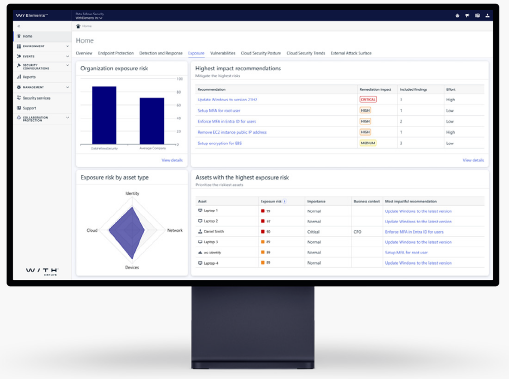Open Reports from sidebar chart icon
Screen dimensions: 509x379
click(x=19, y=77)
